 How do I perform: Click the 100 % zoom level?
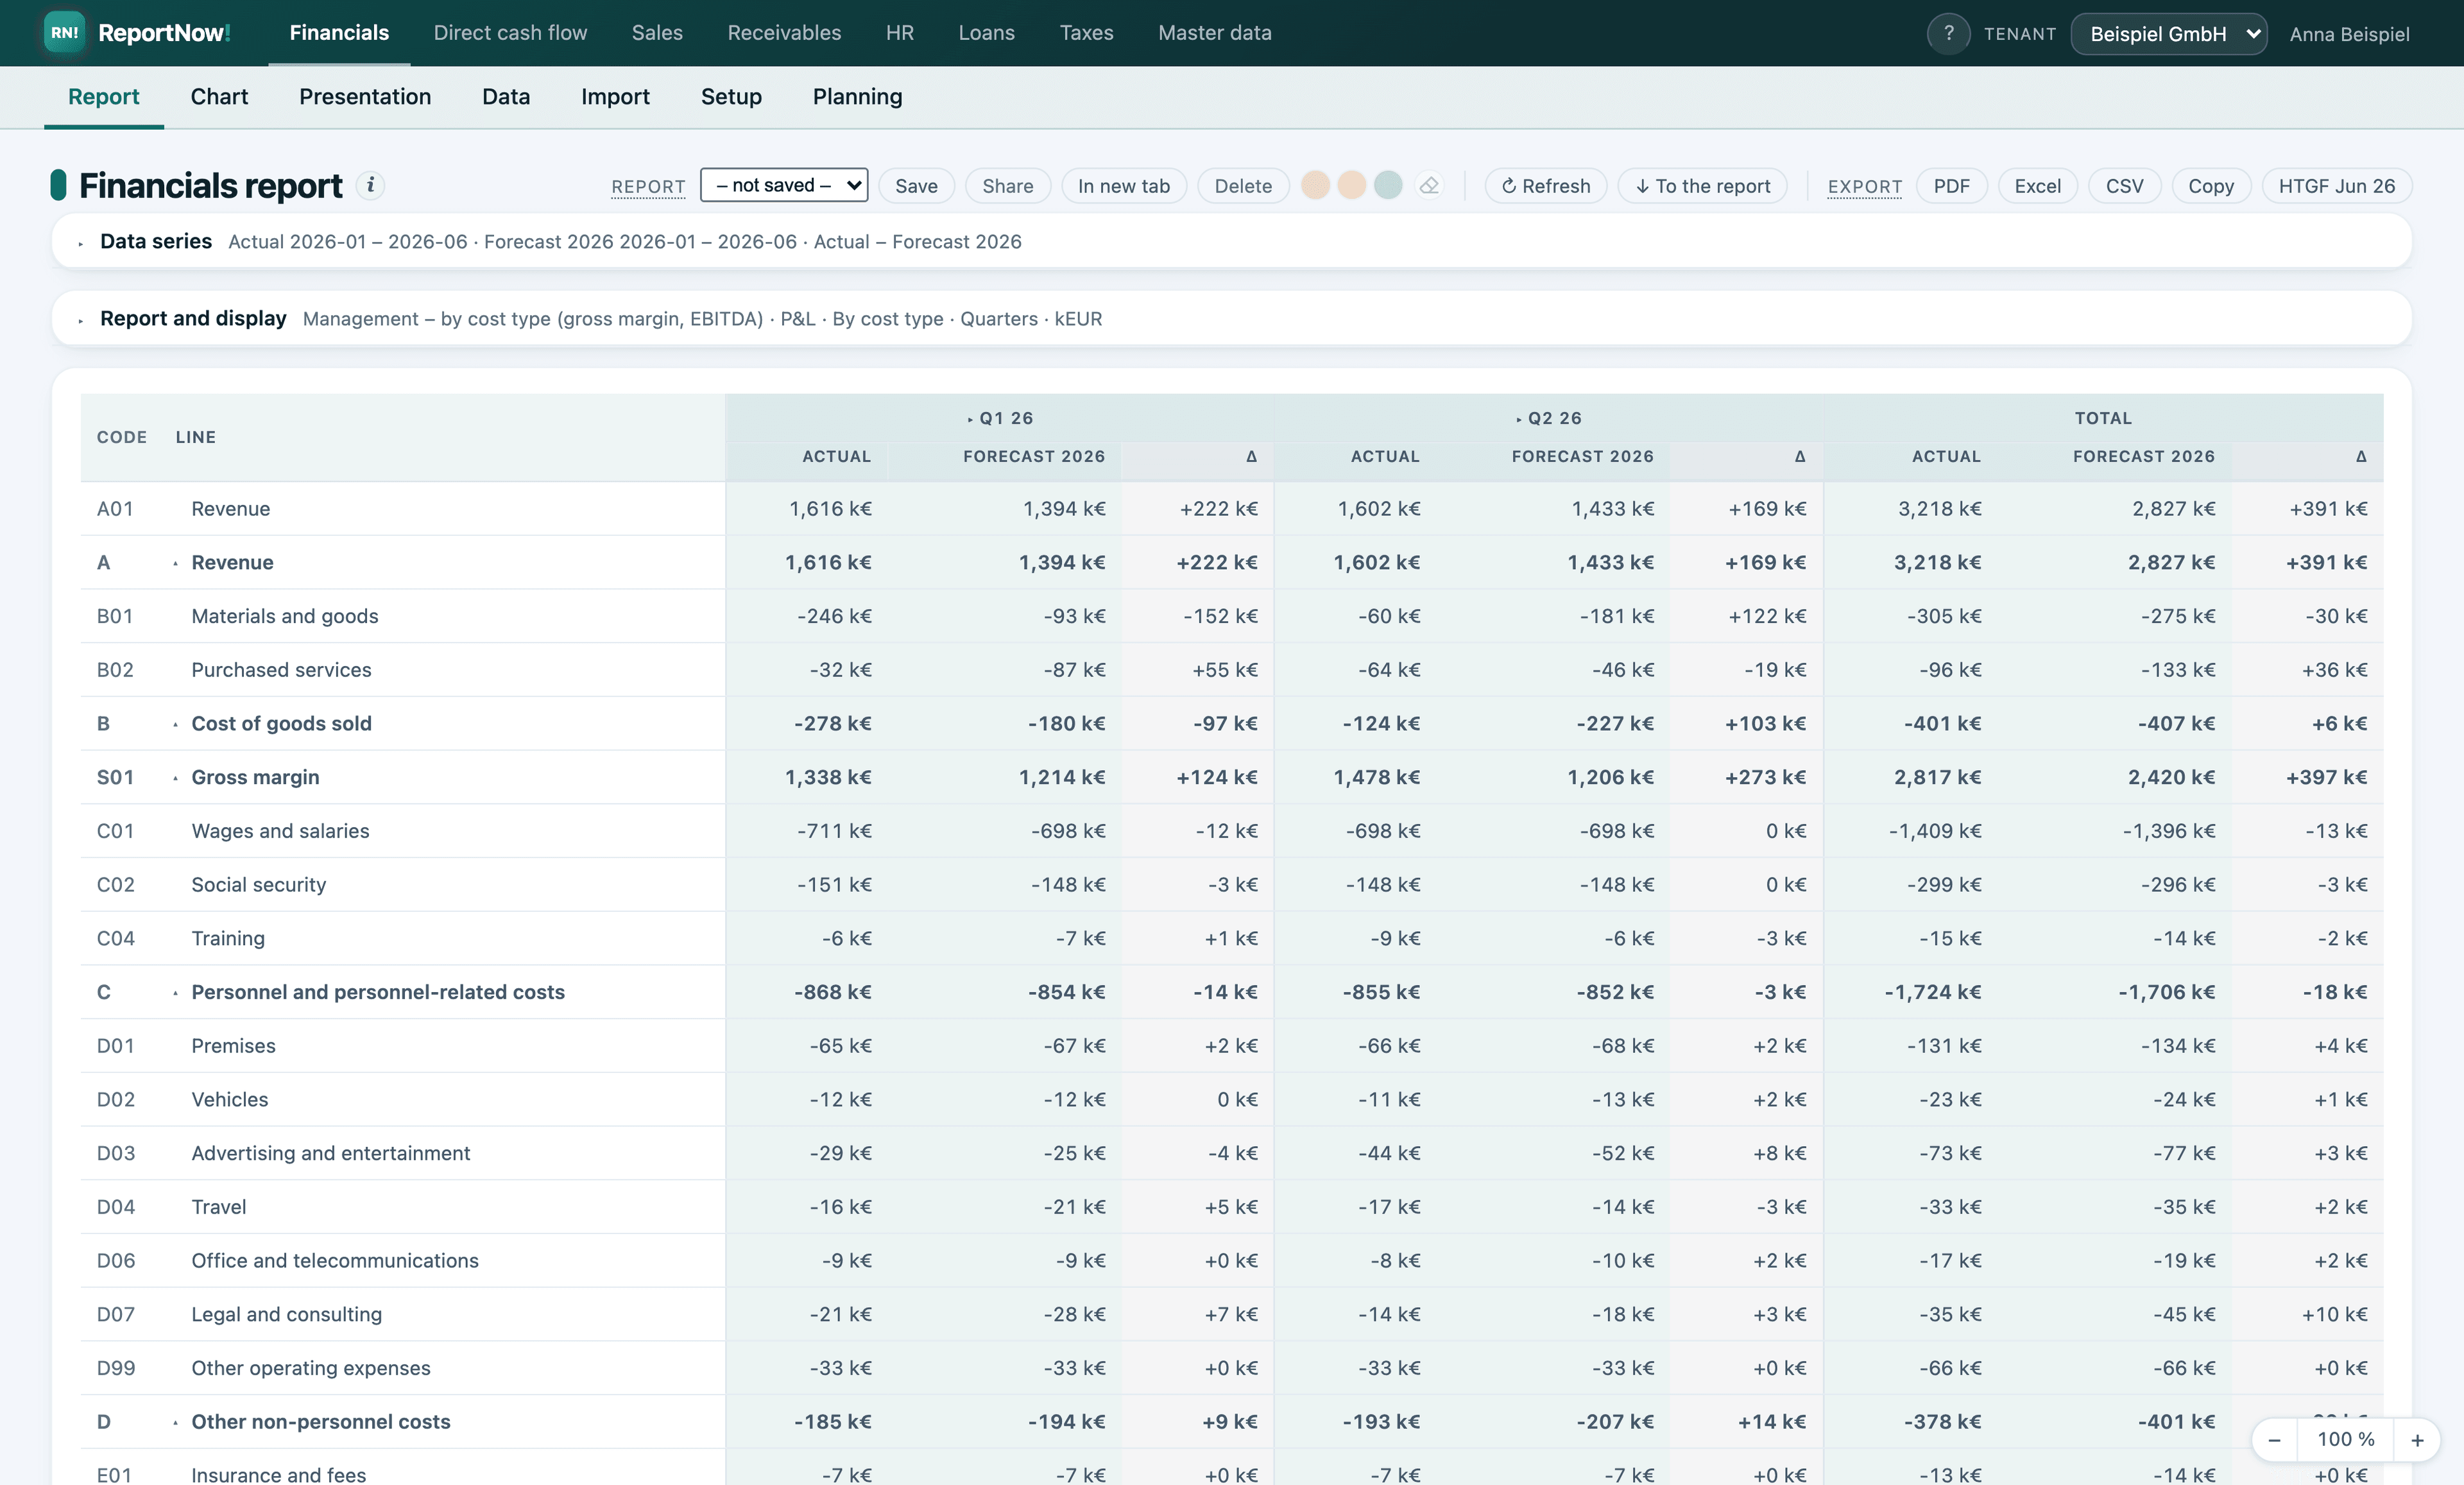[x=2346, y=1439]
